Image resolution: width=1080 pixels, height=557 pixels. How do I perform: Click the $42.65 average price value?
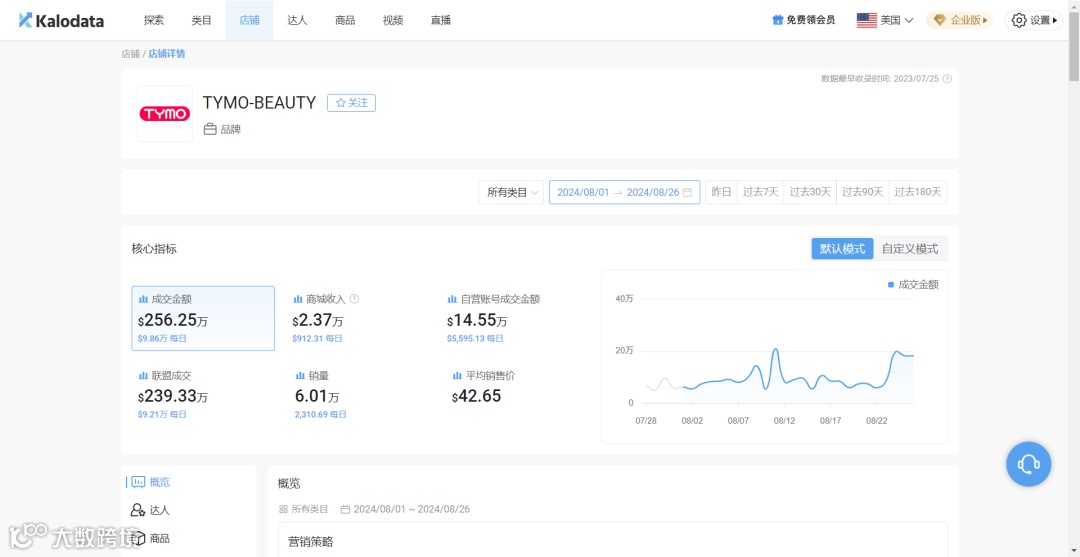click(477, 397)
